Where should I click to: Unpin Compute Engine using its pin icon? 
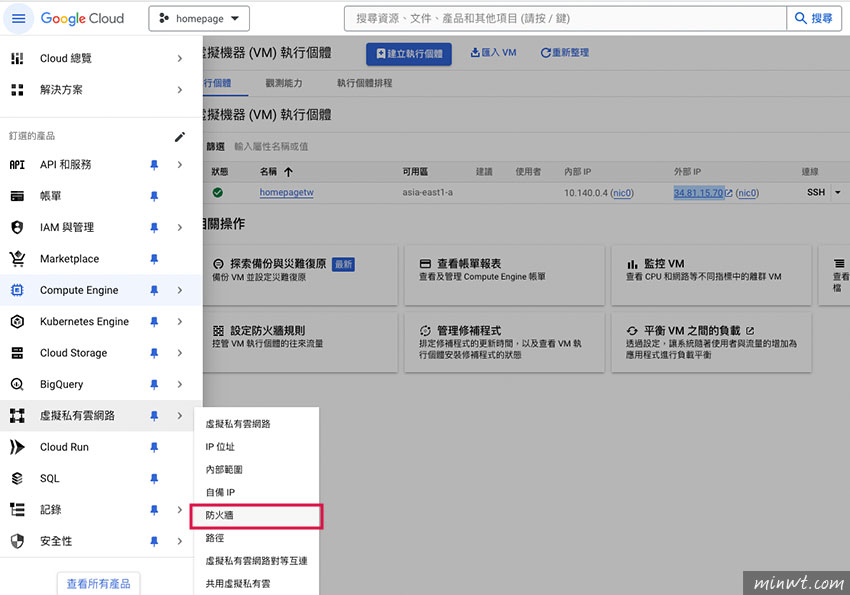(154, 290)
